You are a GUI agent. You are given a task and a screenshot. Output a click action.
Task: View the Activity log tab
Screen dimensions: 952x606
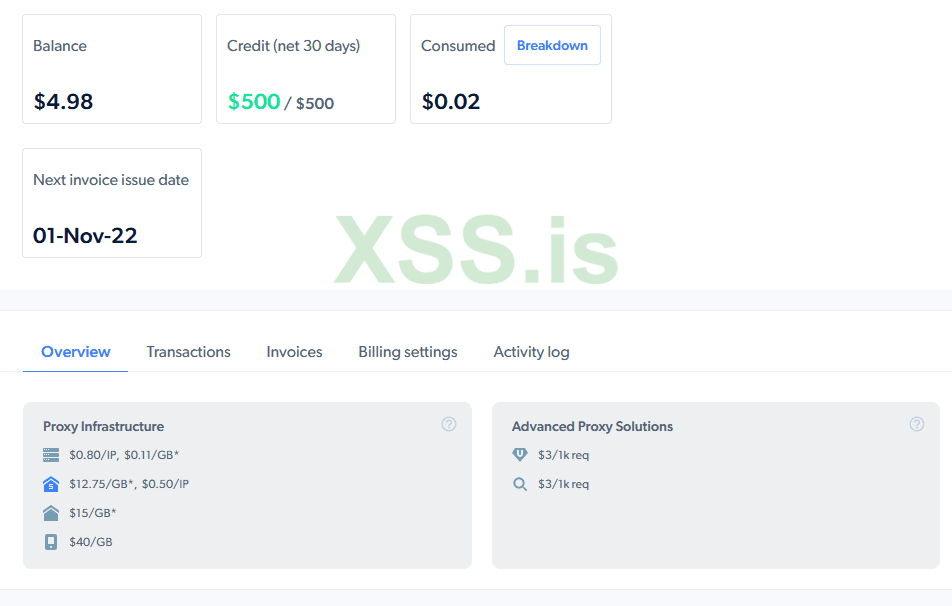click(x=531, y=352)
